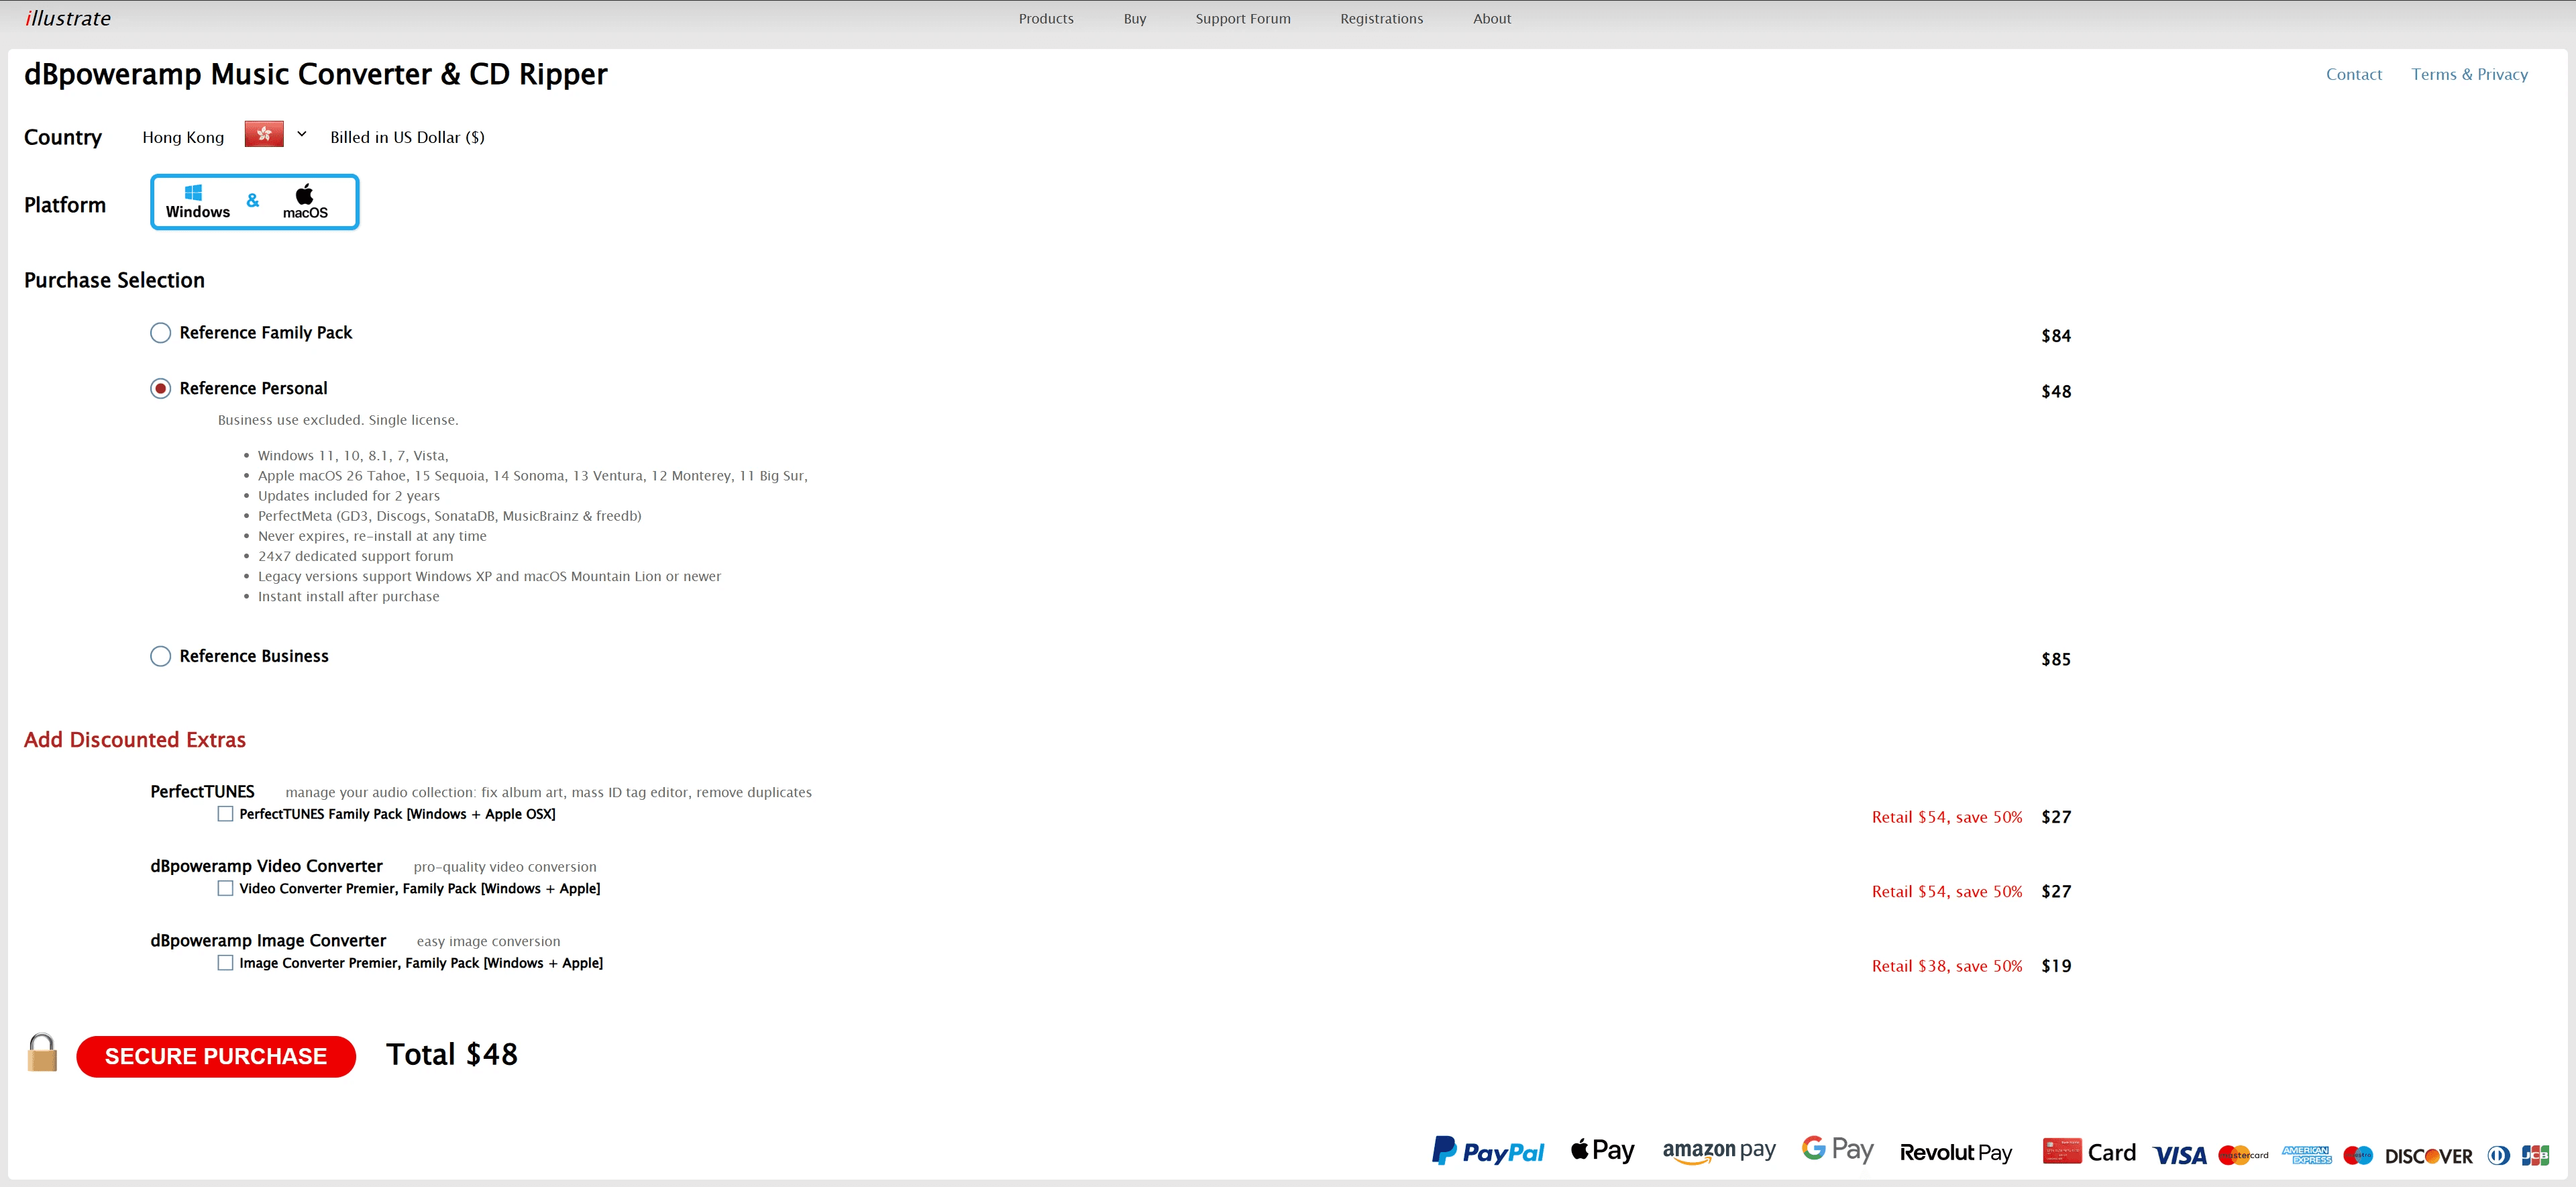This screenshot has width=2576, height=1187.
Task: Click the Revolut Pay logo
Action: [x=1956, y=1153]
